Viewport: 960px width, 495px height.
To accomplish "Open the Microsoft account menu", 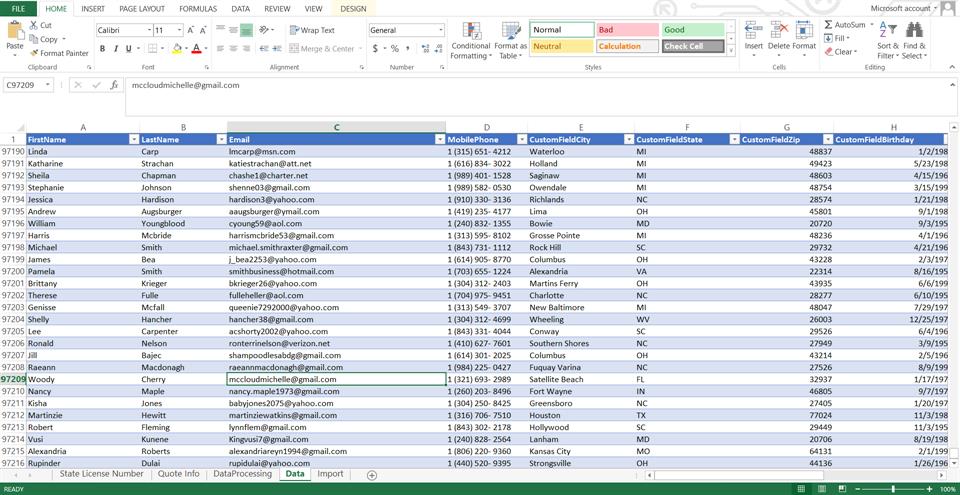I will (x=904, y=9).
